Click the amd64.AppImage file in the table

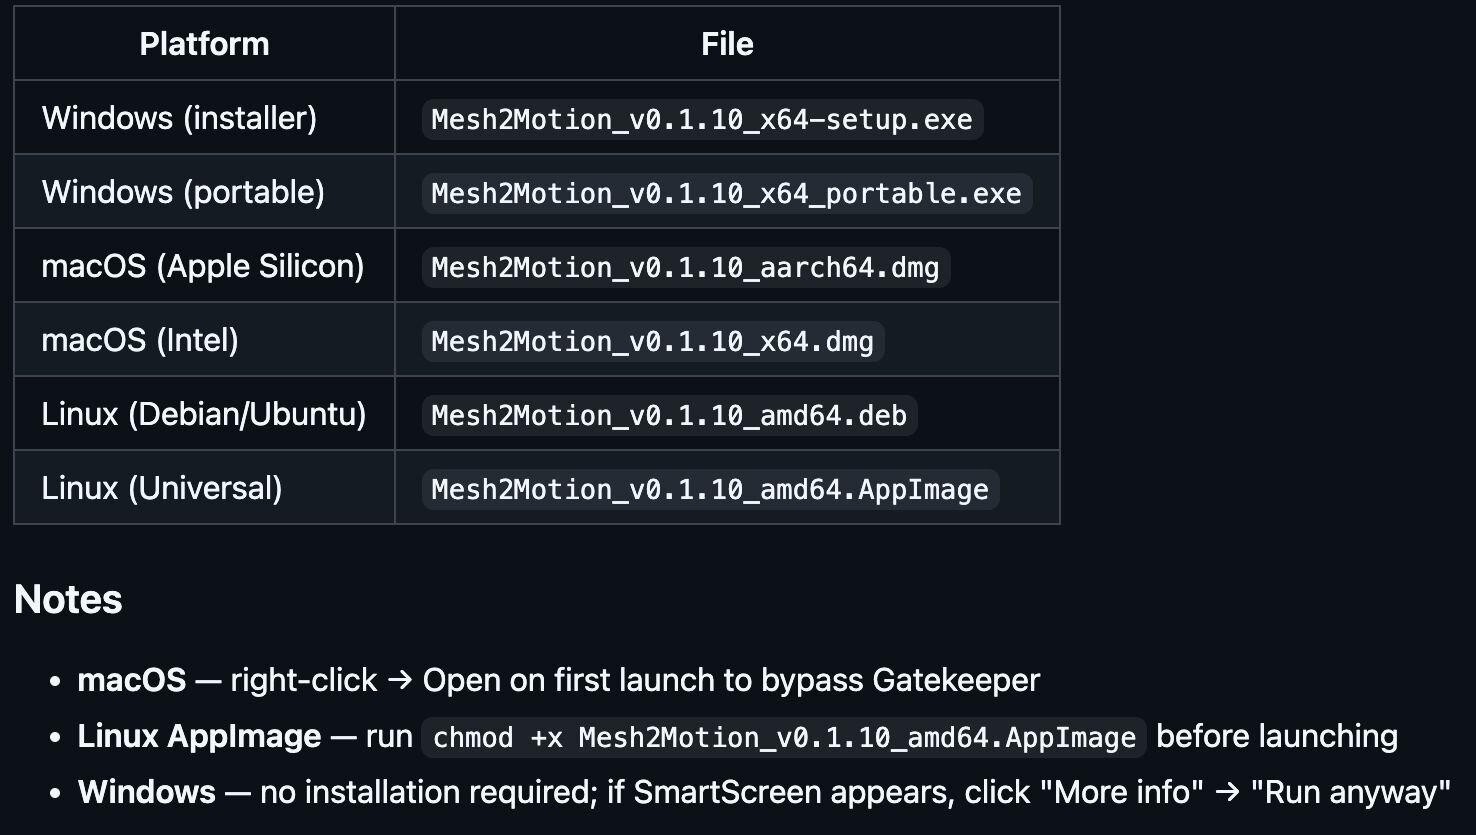[x=710, y=489]
